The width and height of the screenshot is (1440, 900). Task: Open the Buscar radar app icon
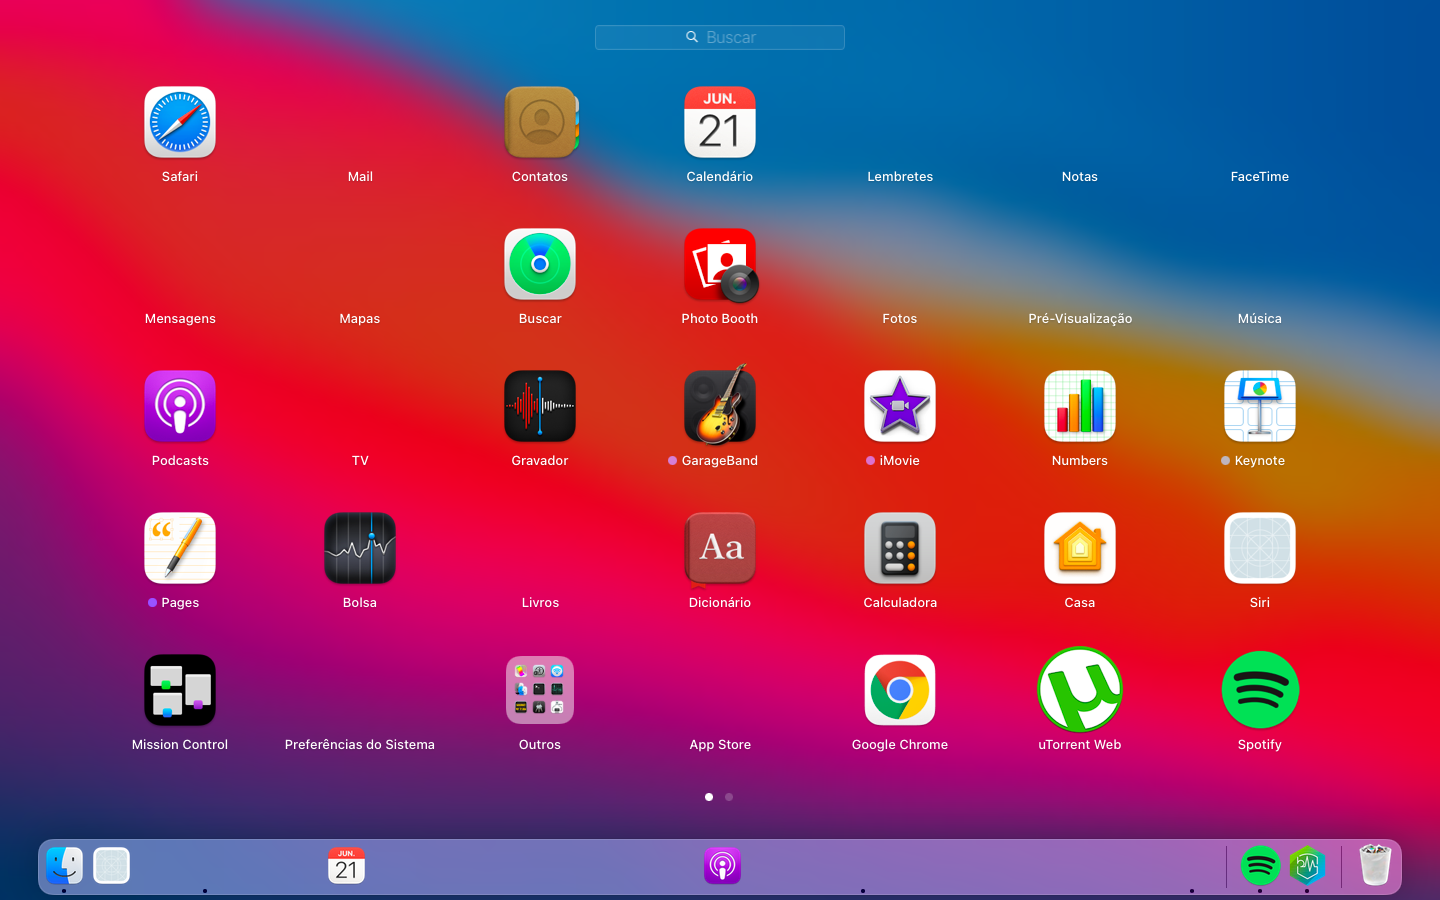[x=540, y=264]
